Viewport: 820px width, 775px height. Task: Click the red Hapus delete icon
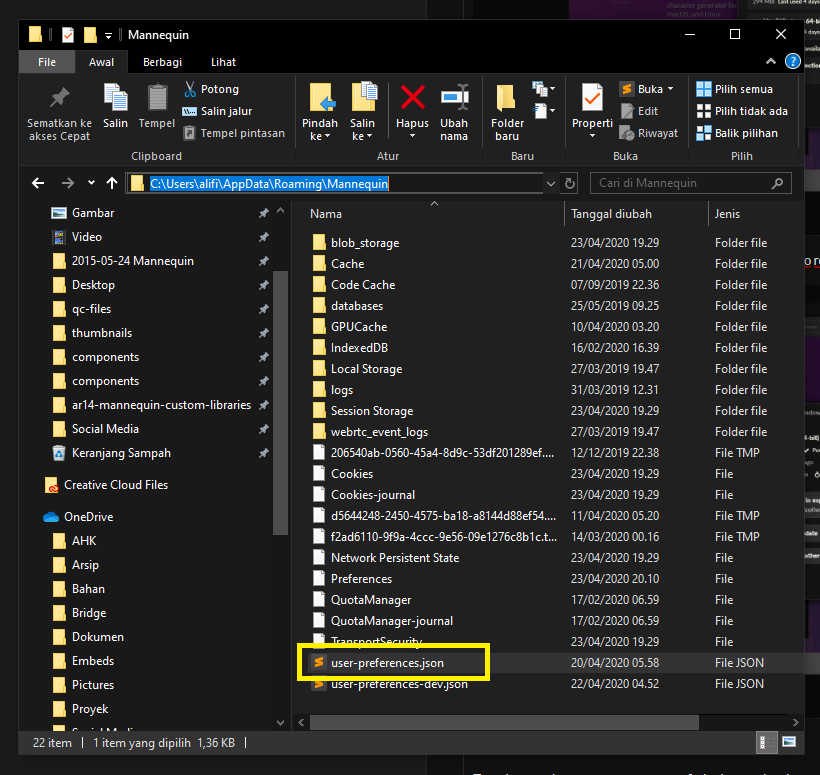point(413,97)
